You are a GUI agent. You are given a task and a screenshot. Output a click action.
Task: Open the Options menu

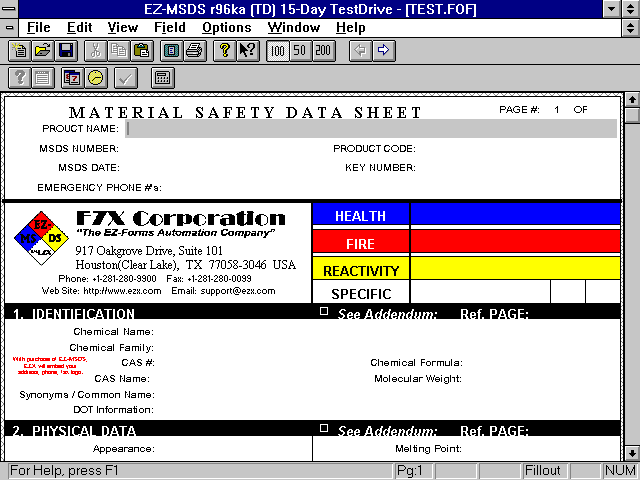click(x=226, y=27)
